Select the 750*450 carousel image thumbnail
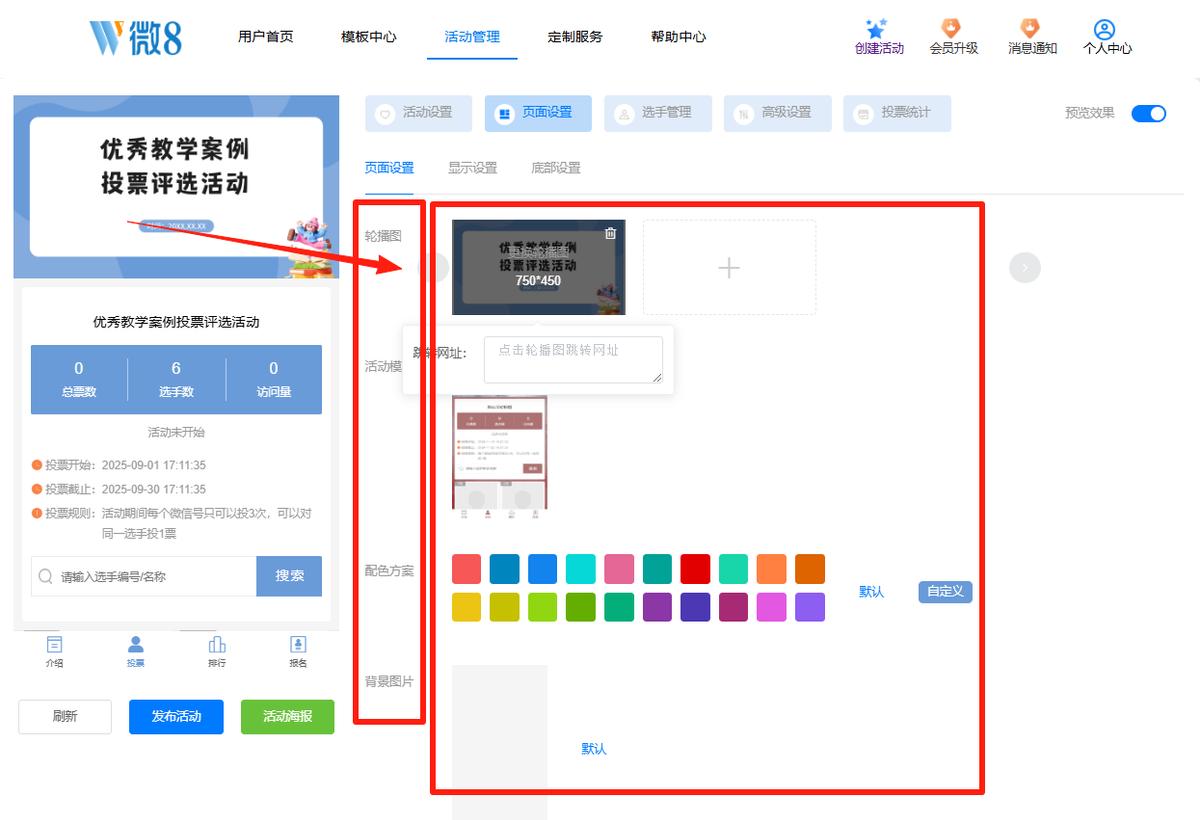The height and width of the screenshot is (820, 1200). (x=539, y=267)
